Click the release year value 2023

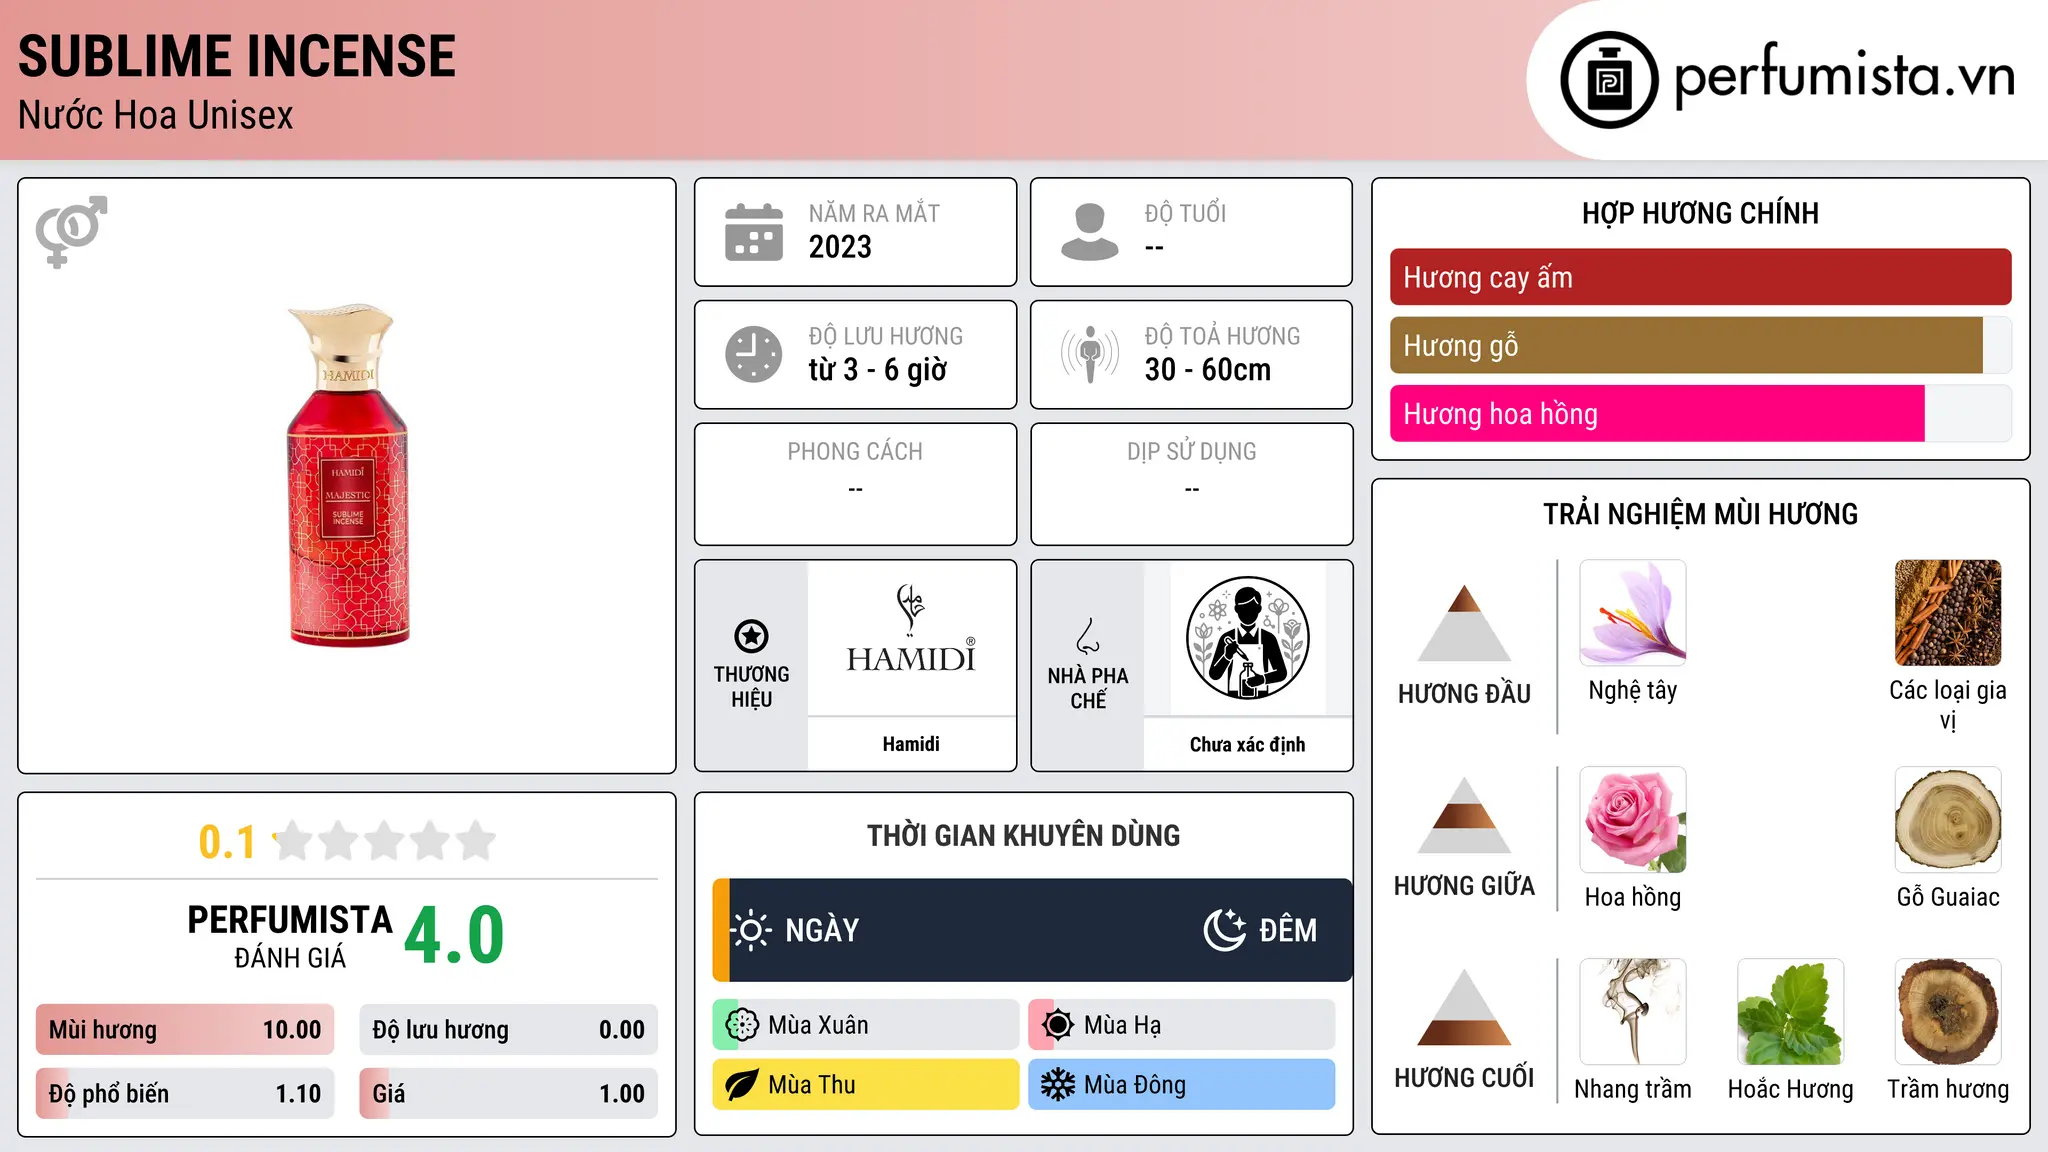coord(840,247)
